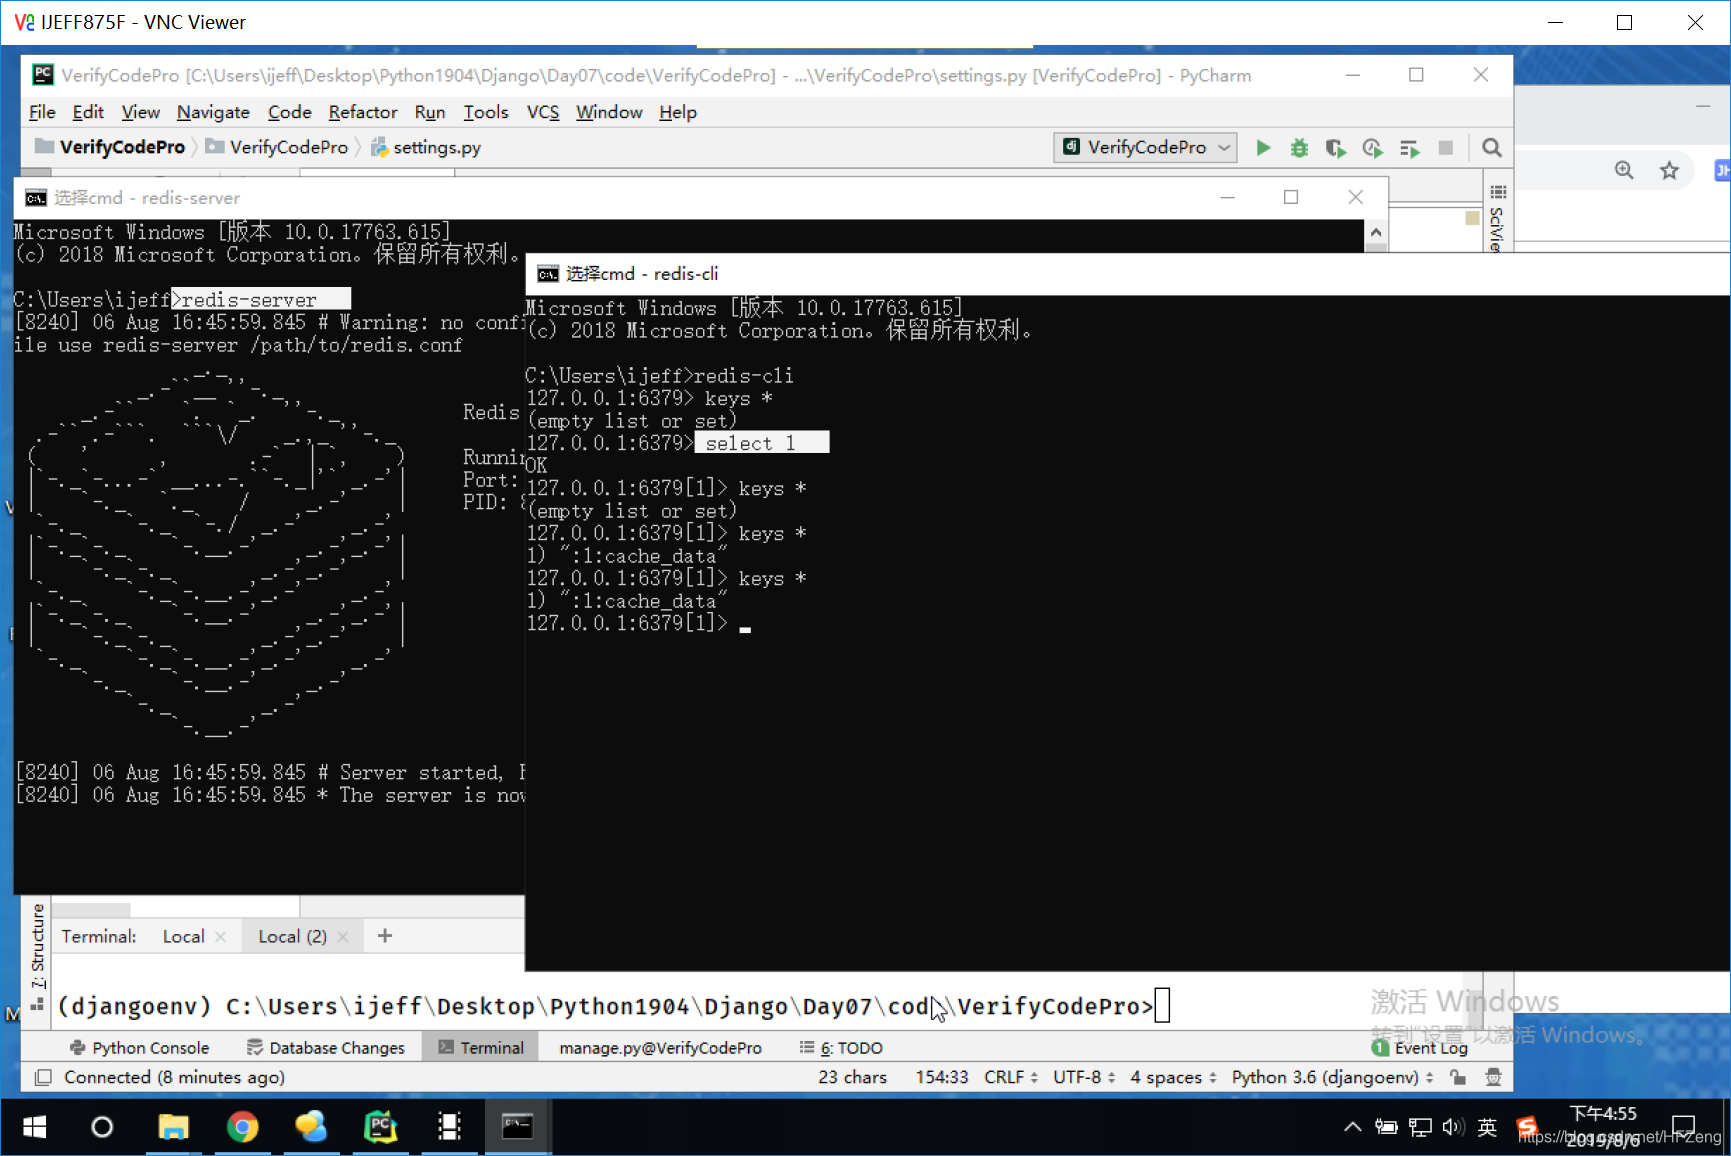Toggle the read-only lock icon in status bar
The width and height of the screenshot is (1731, 1156).
1458,1077
